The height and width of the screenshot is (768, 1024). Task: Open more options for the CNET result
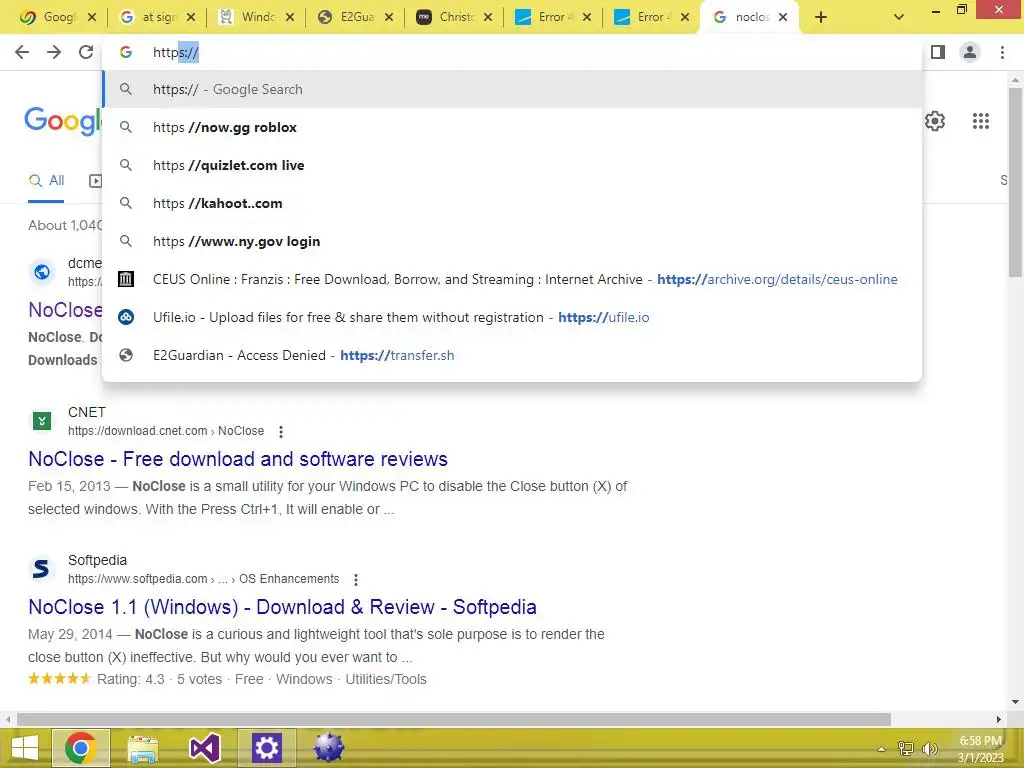(281, 432)
